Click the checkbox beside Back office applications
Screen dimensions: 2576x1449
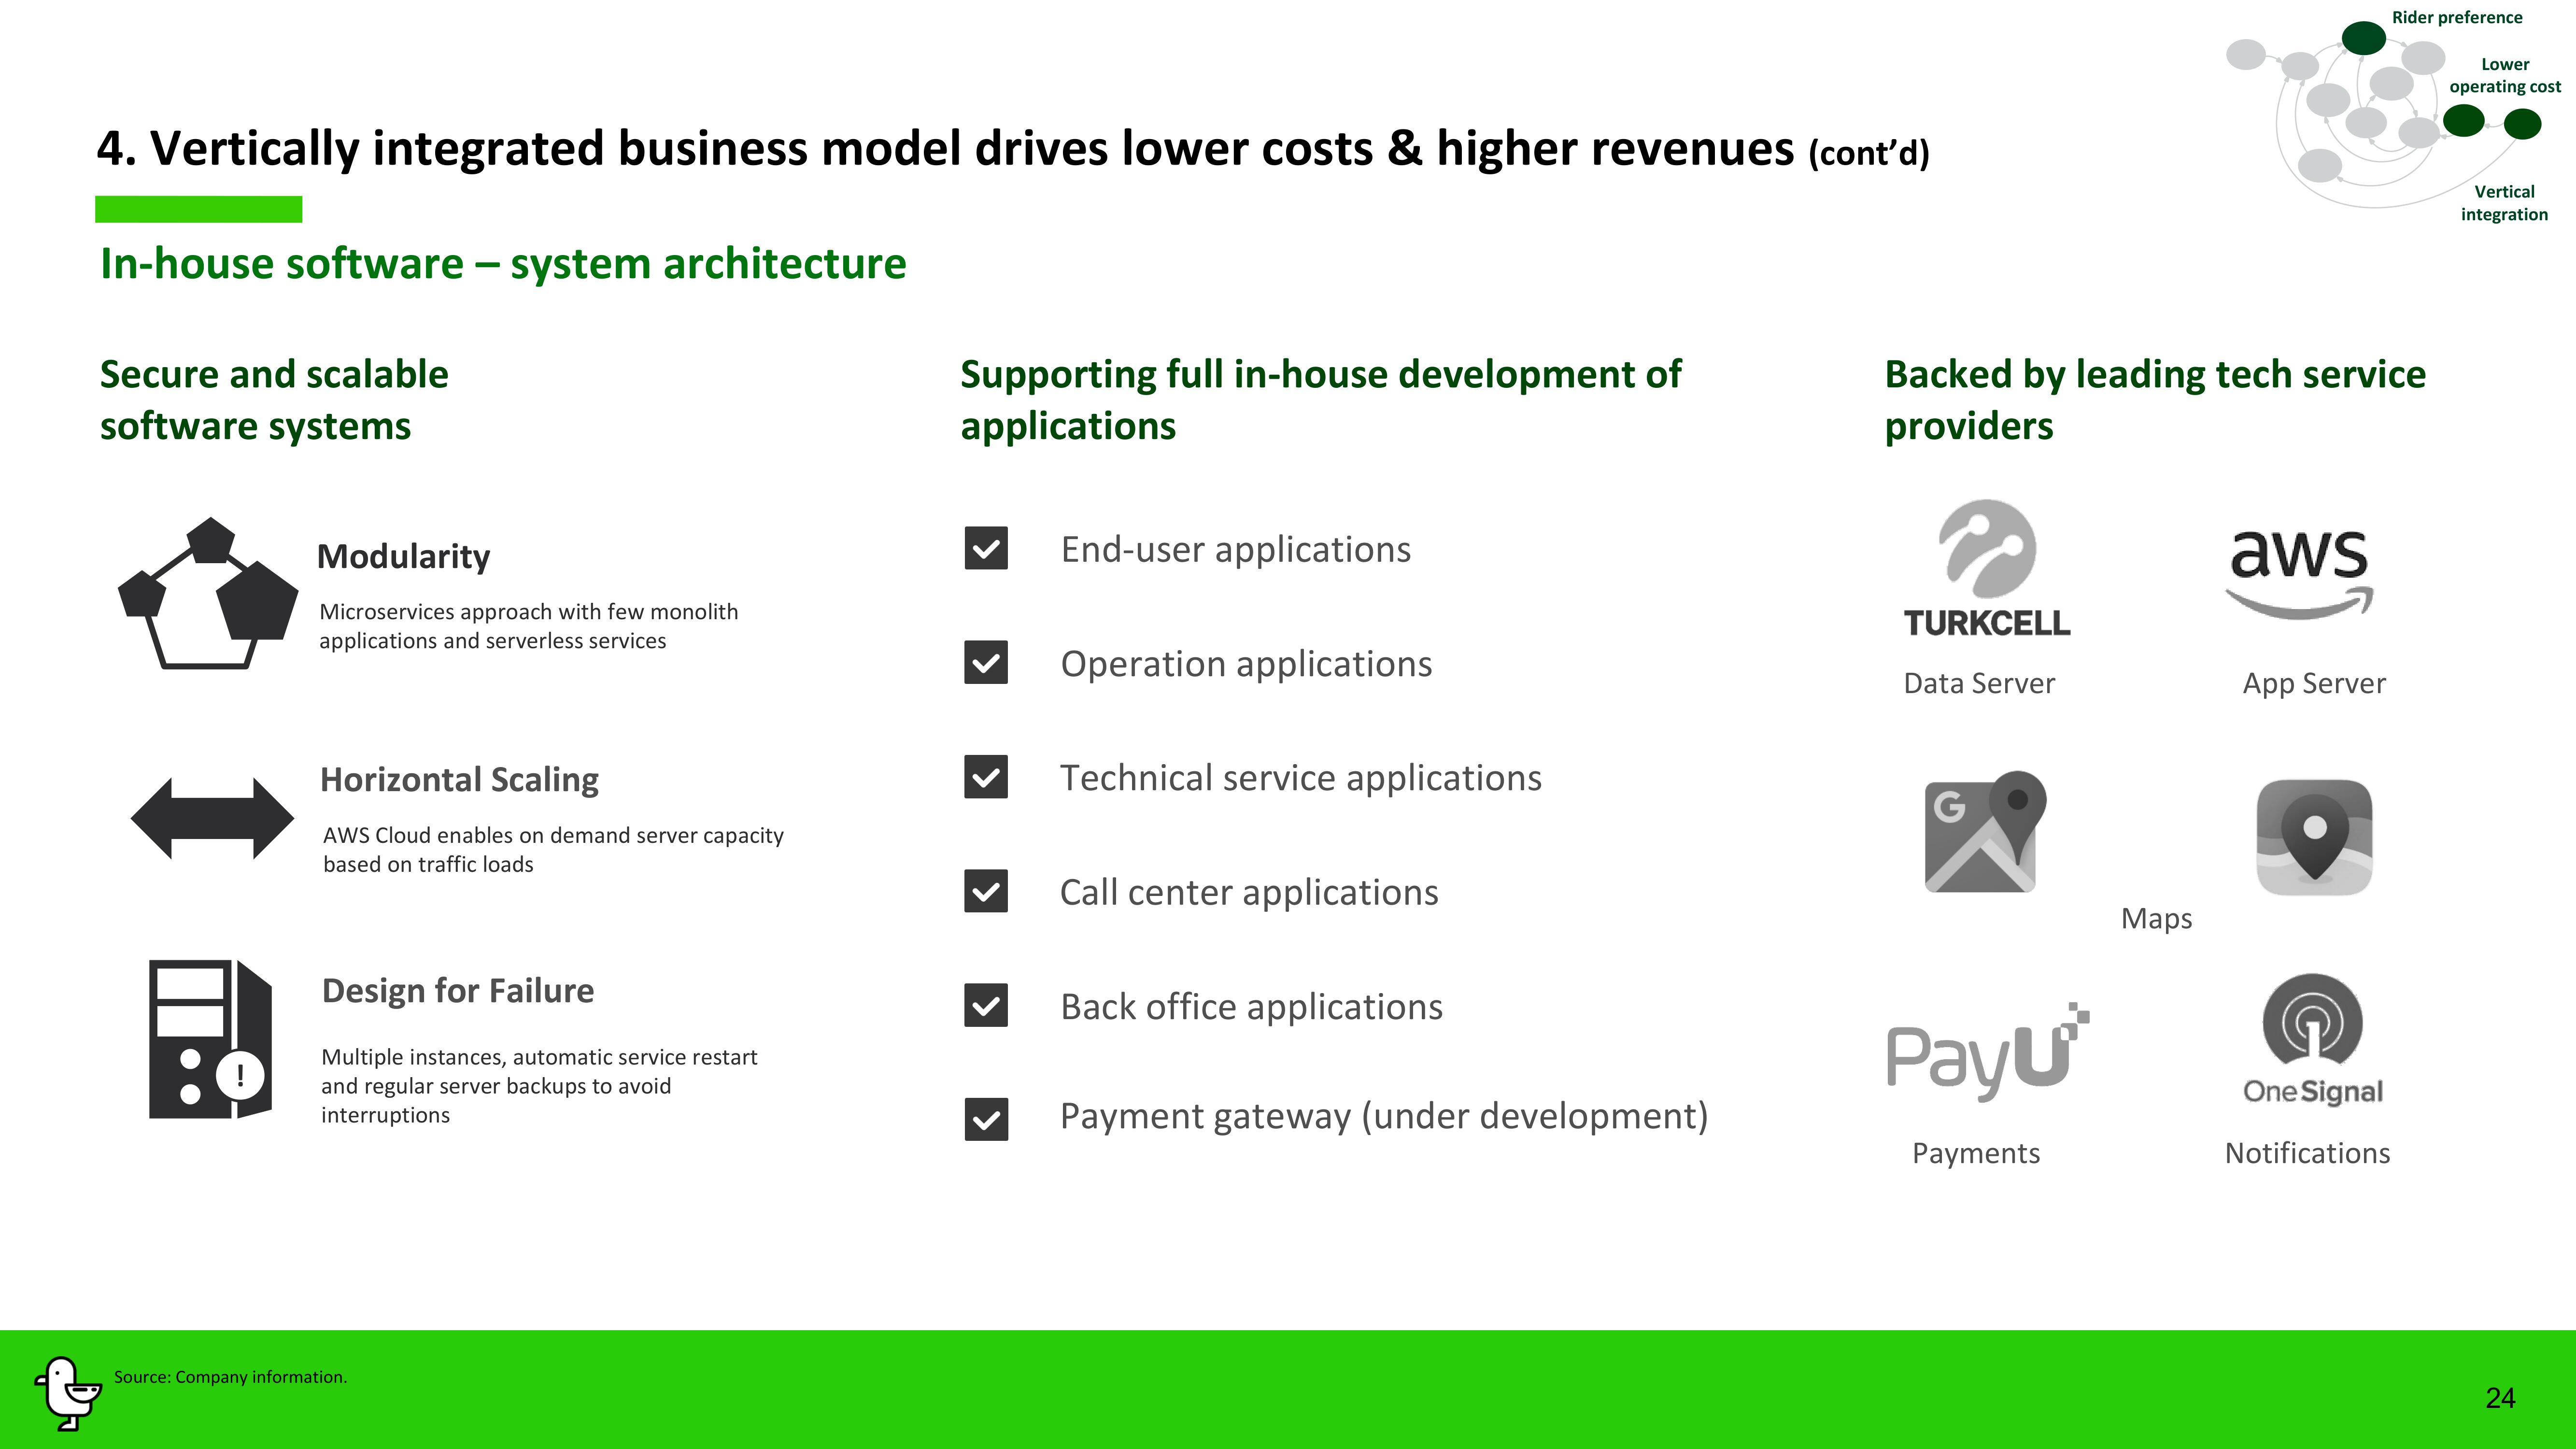(x=986, y=1005)
